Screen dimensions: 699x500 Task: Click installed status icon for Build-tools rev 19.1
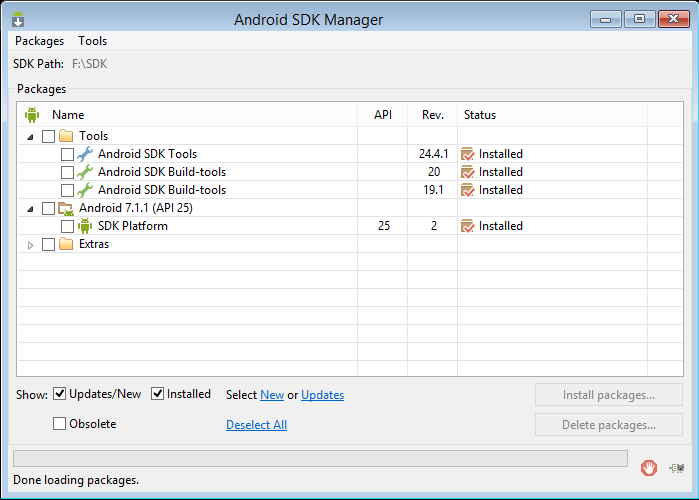pyautogui.click(x=468, y=190)
